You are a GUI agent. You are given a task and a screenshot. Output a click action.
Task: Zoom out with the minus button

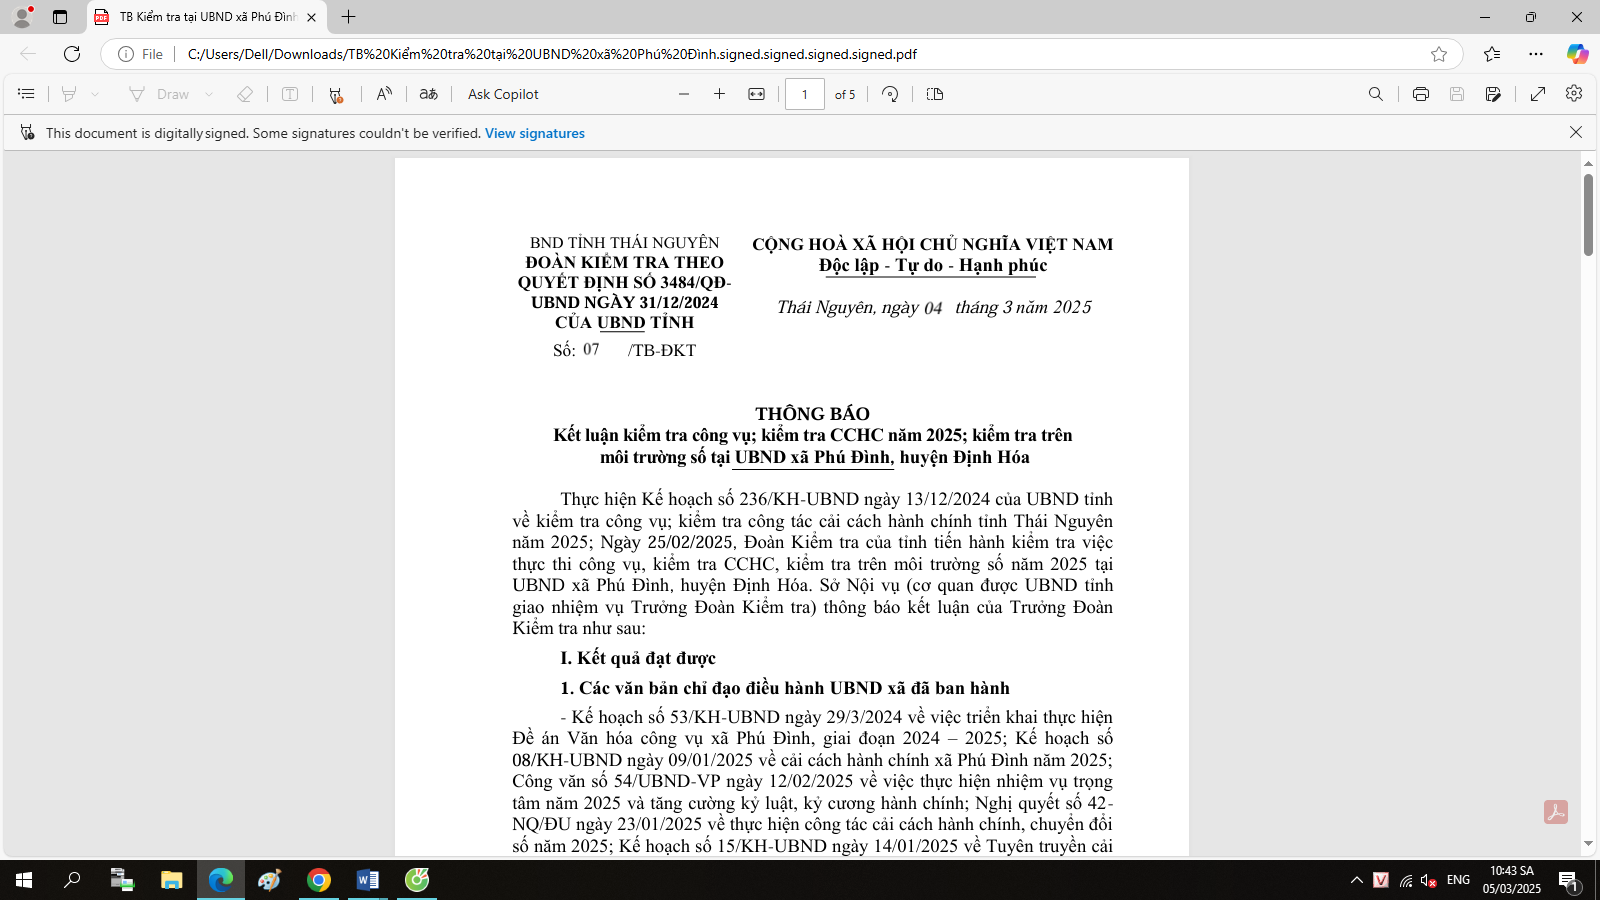point(684,94)
